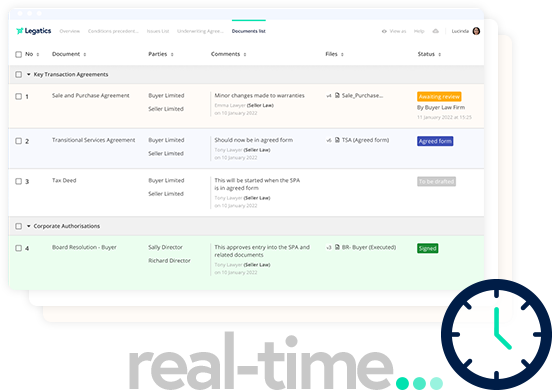
Task: Open the BR- Buyer (Executed) file icon
Action: pos(337,247)
